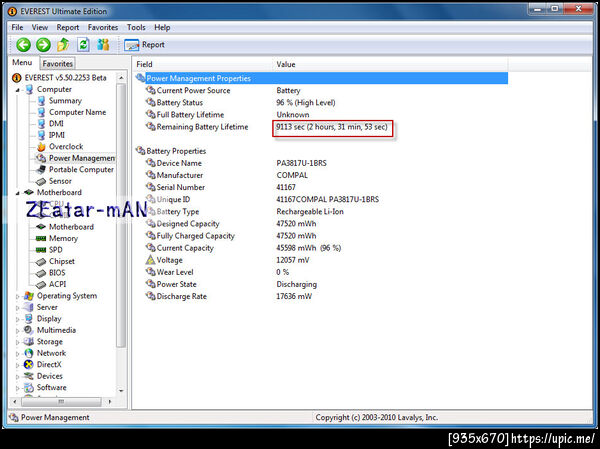Screen dimensions: 600x449
Task: Select the BIOS tree icon
Action: pyautogui.click(x=41, y=273)
